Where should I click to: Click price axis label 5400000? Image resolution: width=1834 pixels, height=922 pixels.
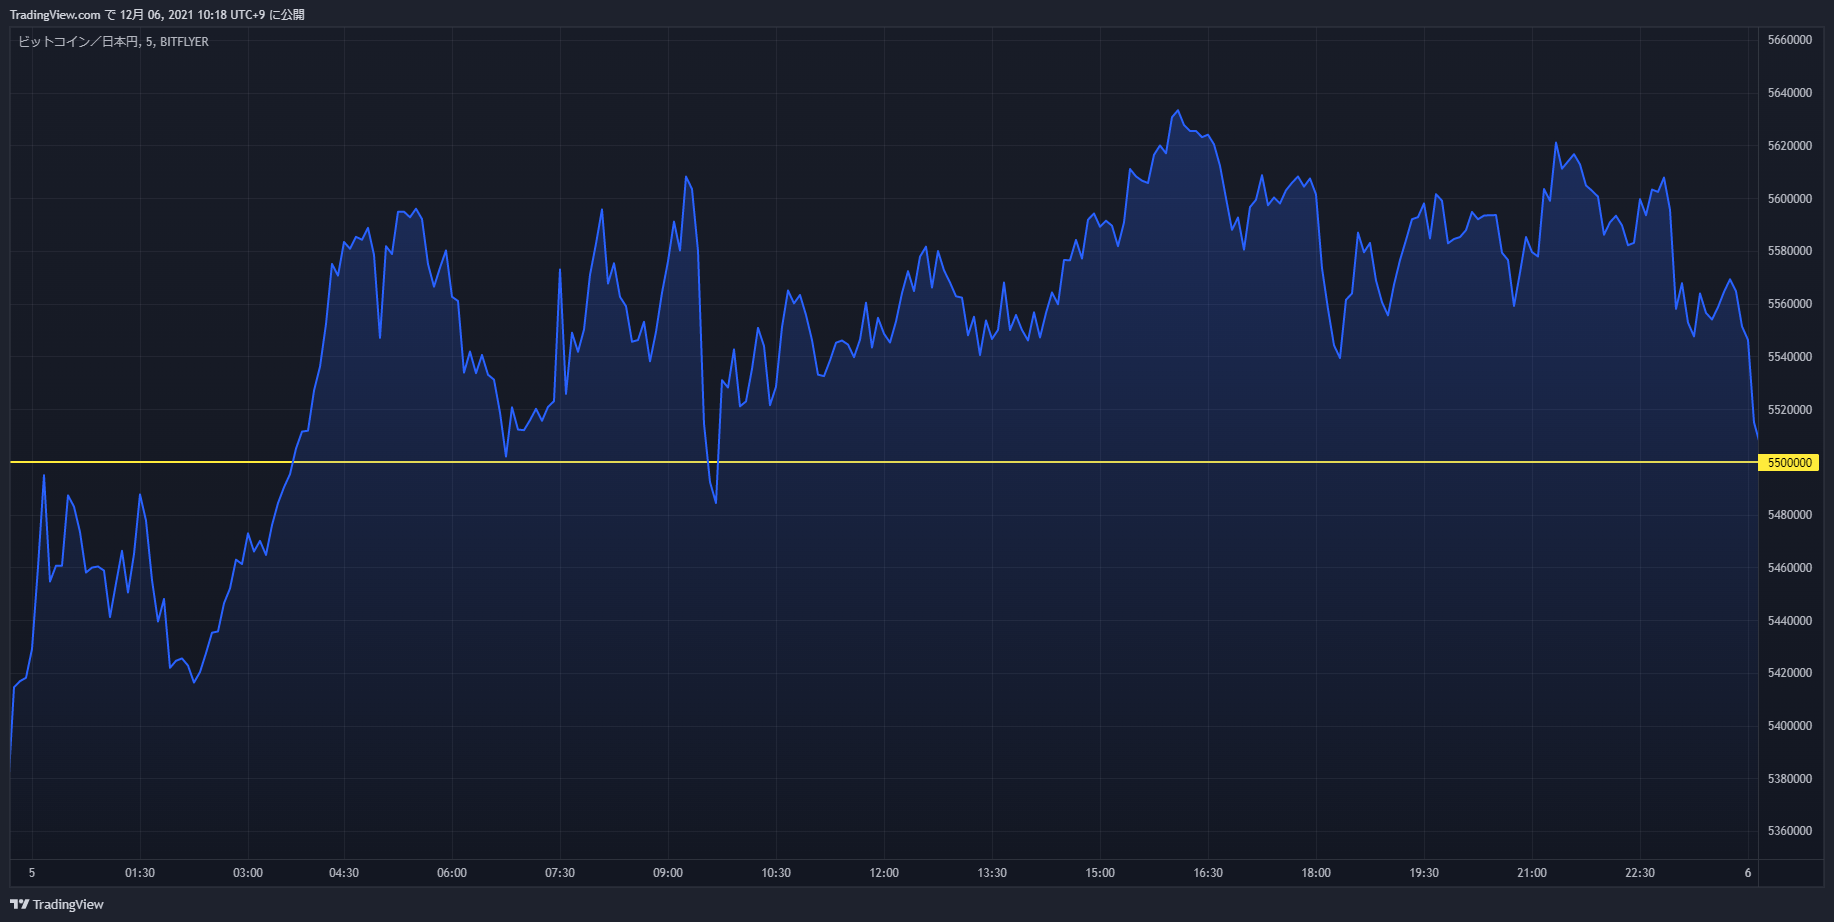(1789, 726)
